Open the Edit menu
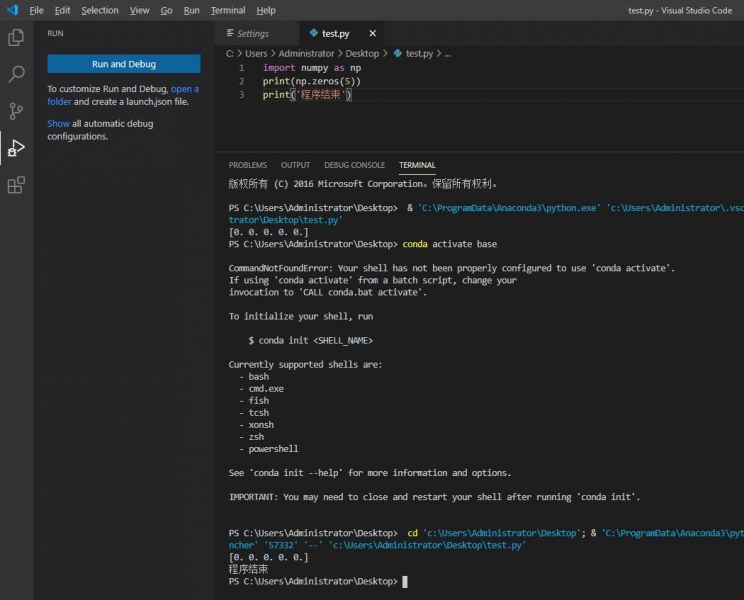This screenshot has height=600, width=744. (62, 10)
